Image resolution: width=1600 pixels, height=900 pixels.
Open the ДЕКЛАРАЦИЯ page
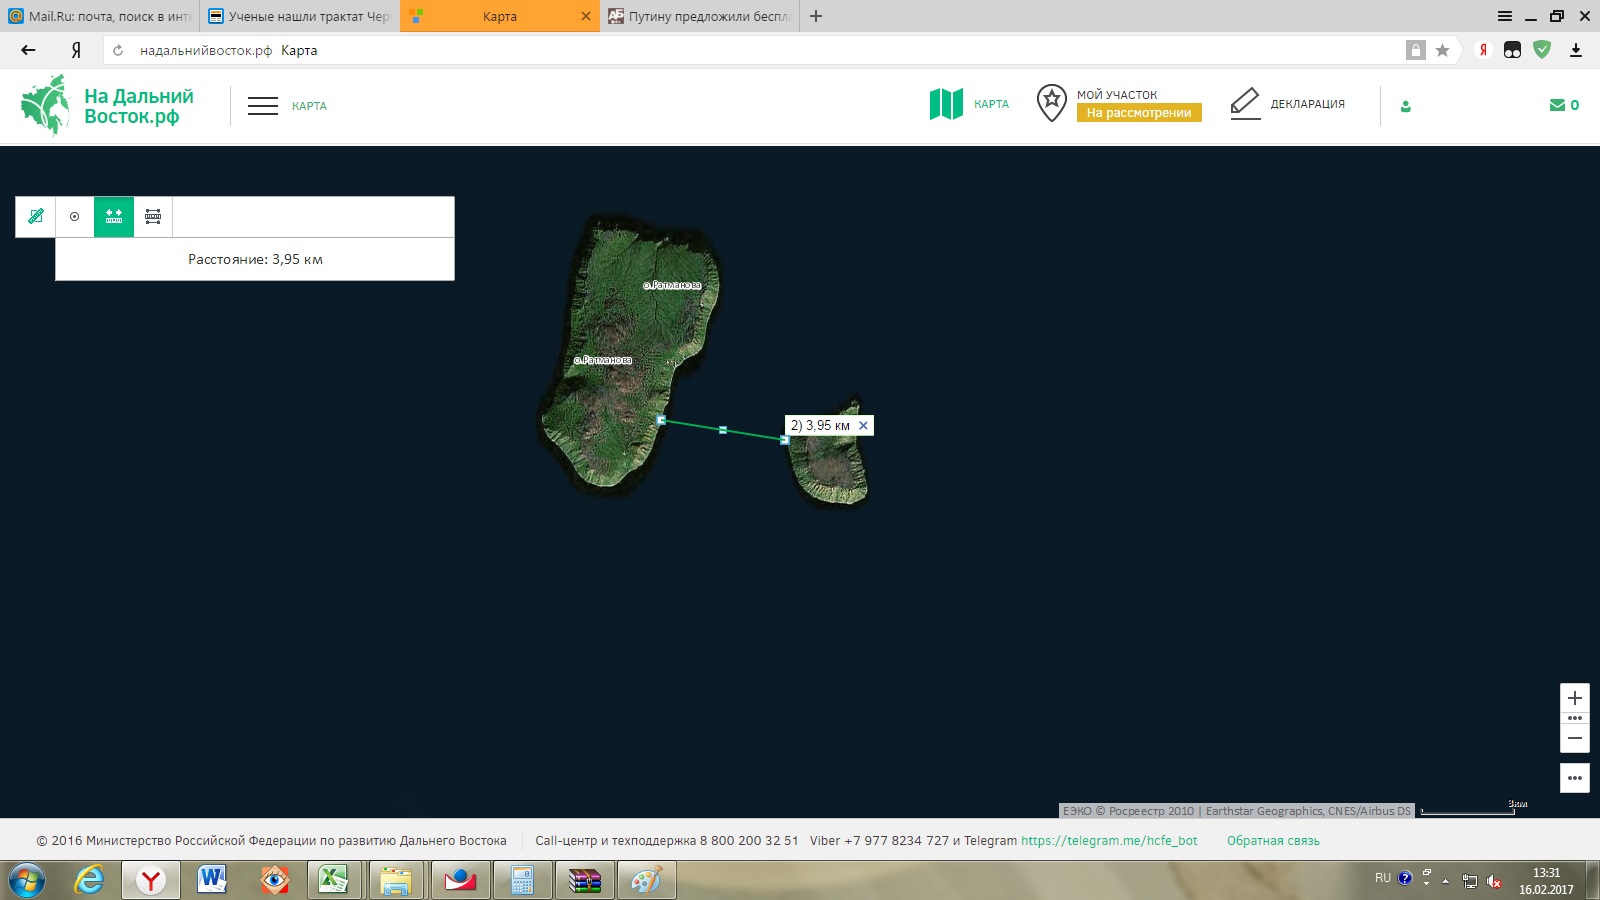pos(1288,104)
